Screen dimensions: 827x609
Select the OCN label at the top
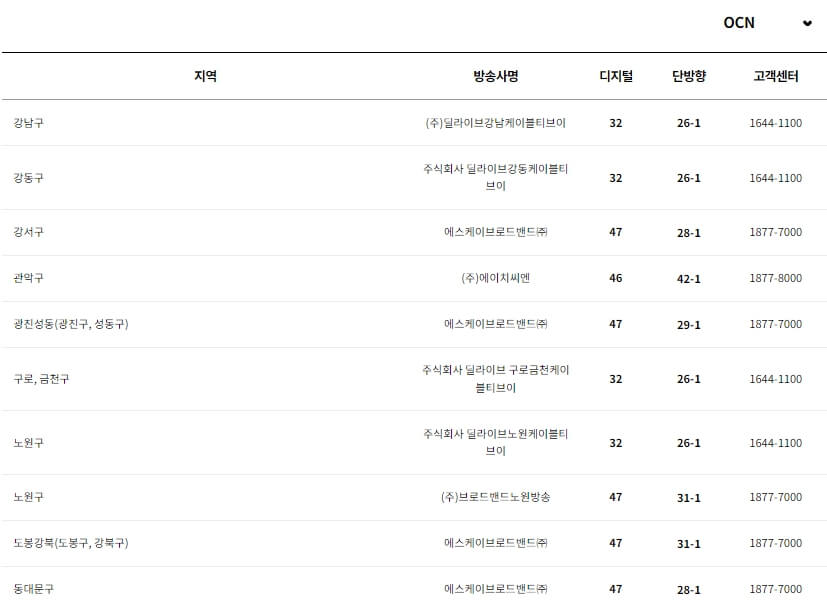point(740,22)
